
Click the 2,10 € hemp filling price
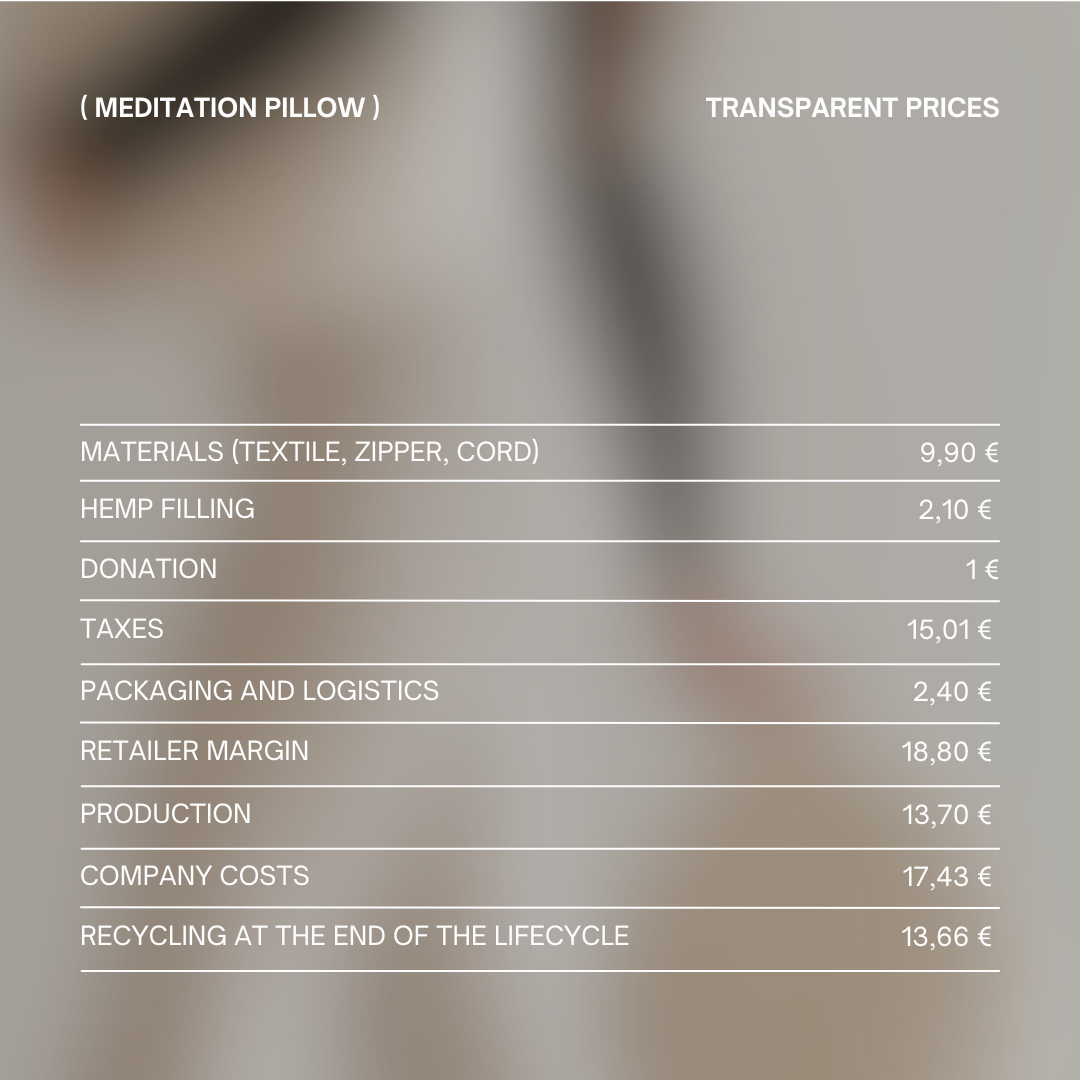click(955, 510)
